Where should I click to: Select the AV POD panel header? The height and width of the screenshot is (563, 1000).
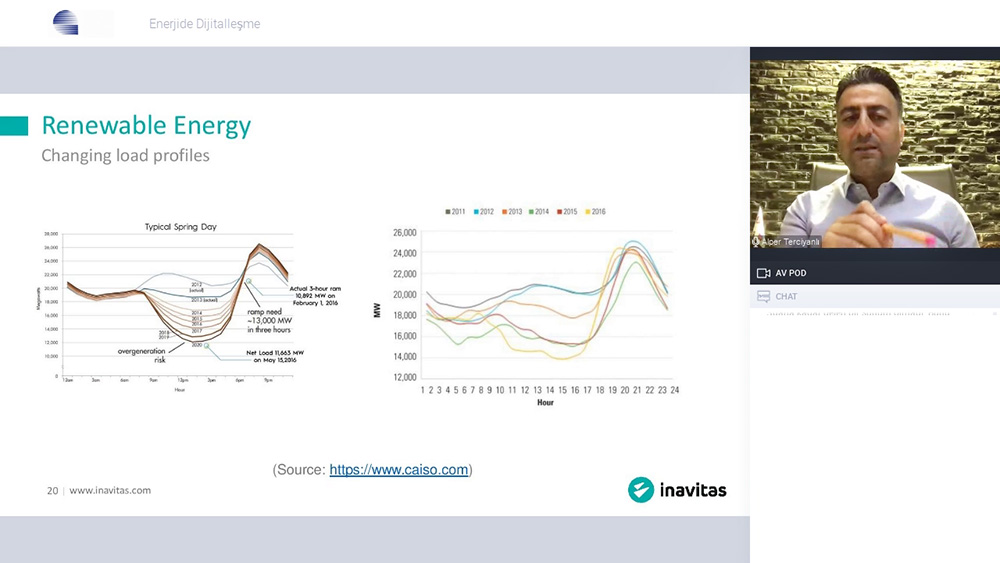pyautogui.click(x=875, y=273)
